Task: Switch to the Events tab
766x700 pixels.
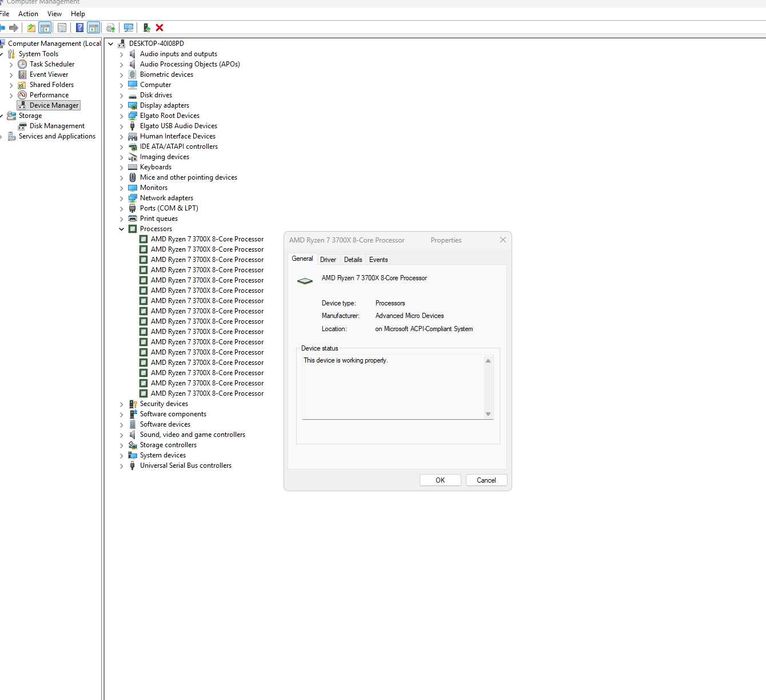Action: (x=378, y=259)
